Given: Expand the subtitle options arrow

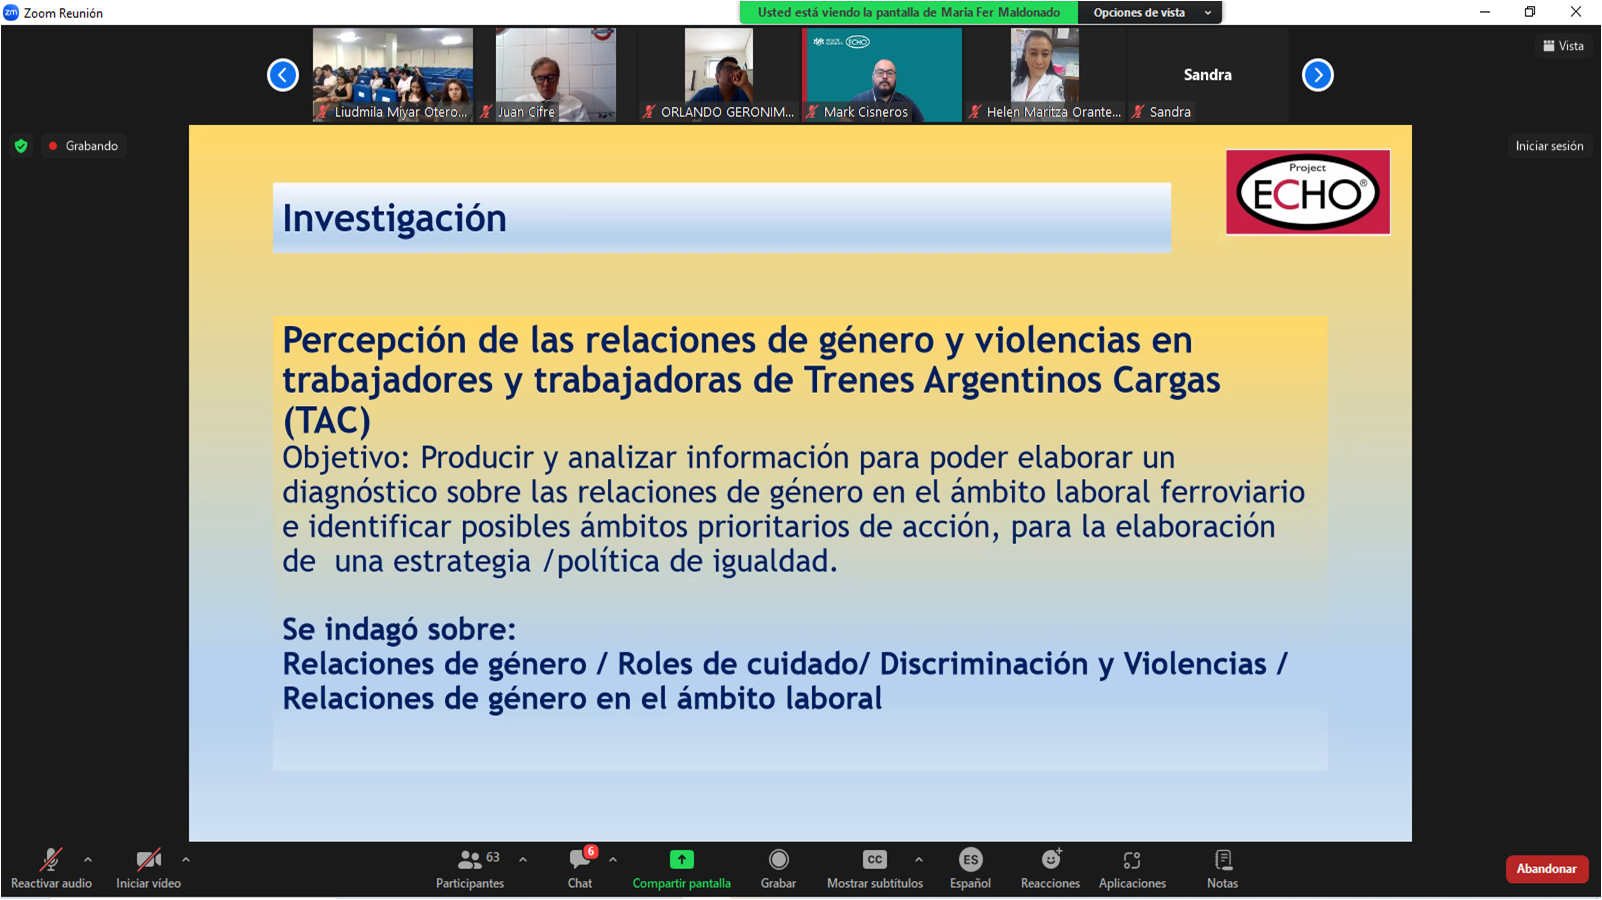Looking at the screenshot, I should click(918, 859).
